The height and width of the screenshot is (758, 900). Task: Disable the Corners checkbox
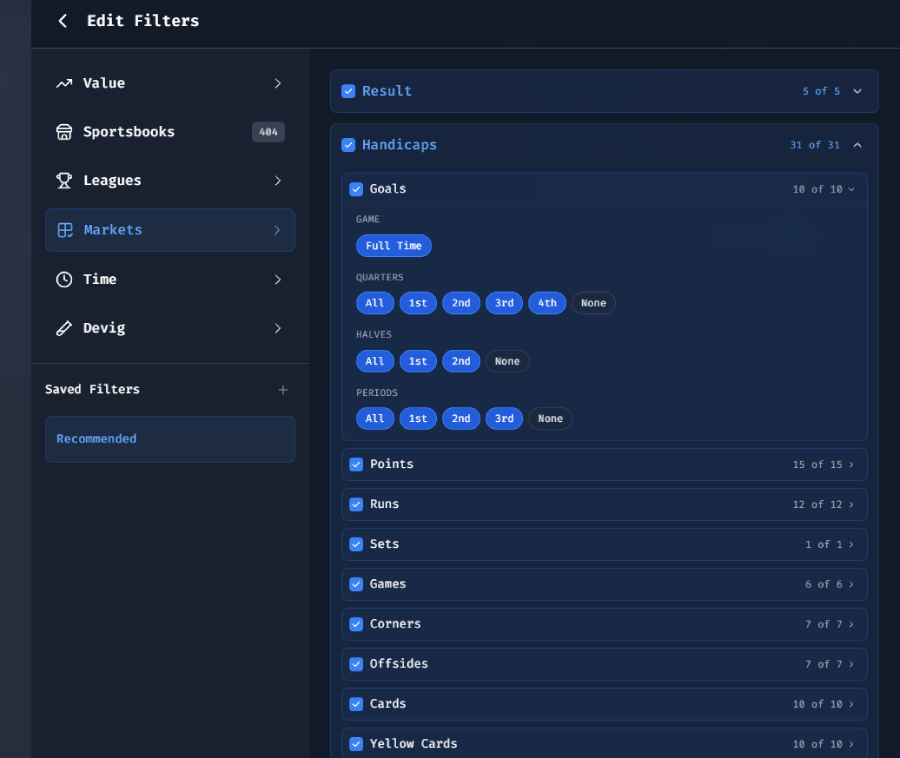[x=356, y=624]
